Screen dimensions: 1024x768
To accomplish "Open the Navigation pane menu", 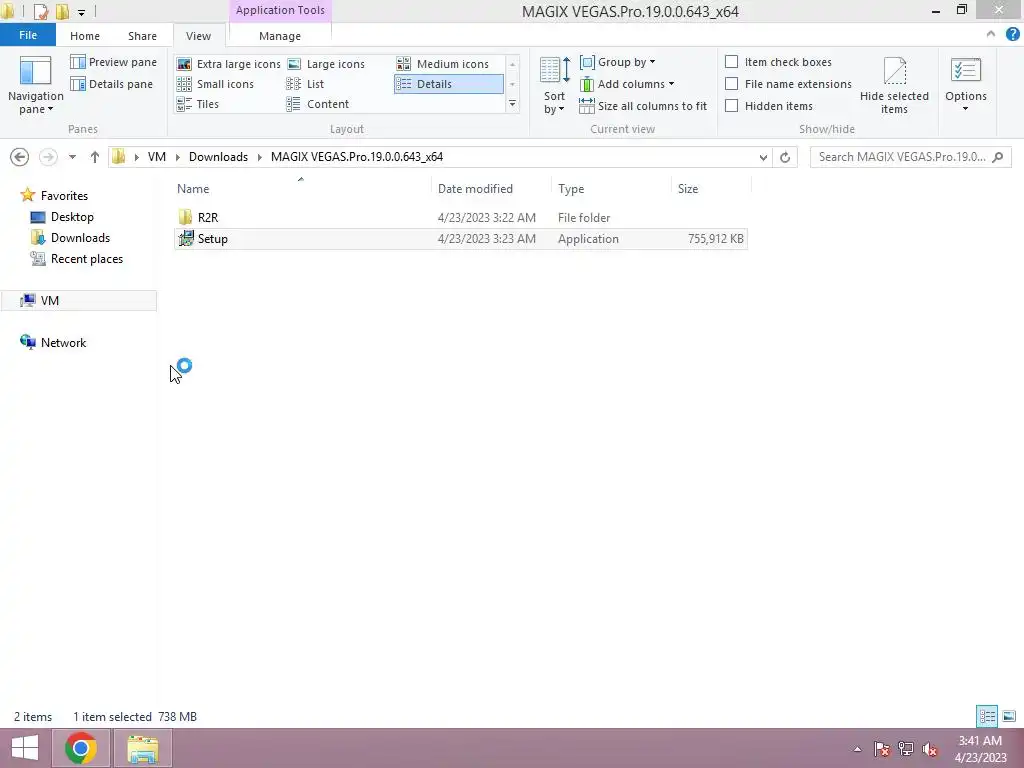I will click(x=35, y=86).
